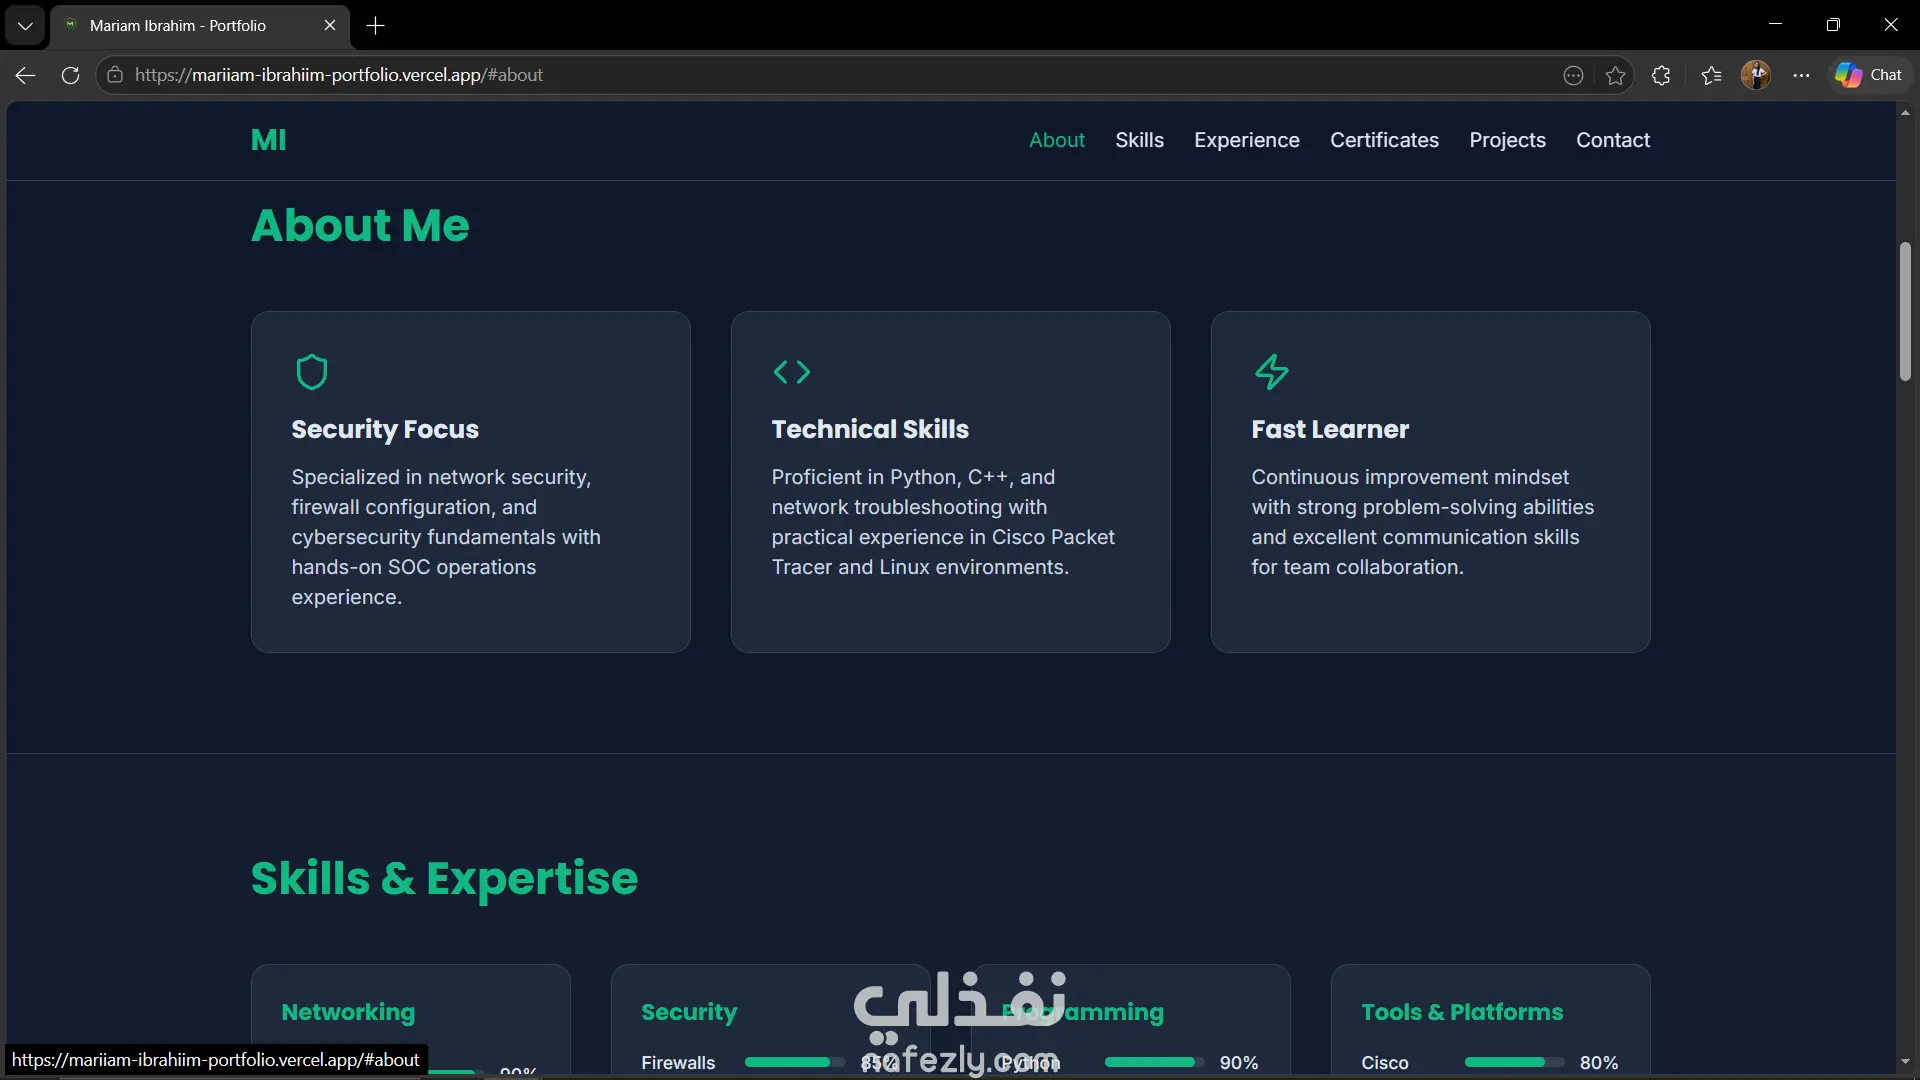Click the shield icon in Security Focus card
Viewport: 1920px width, 1080px height.
point(311,372)
